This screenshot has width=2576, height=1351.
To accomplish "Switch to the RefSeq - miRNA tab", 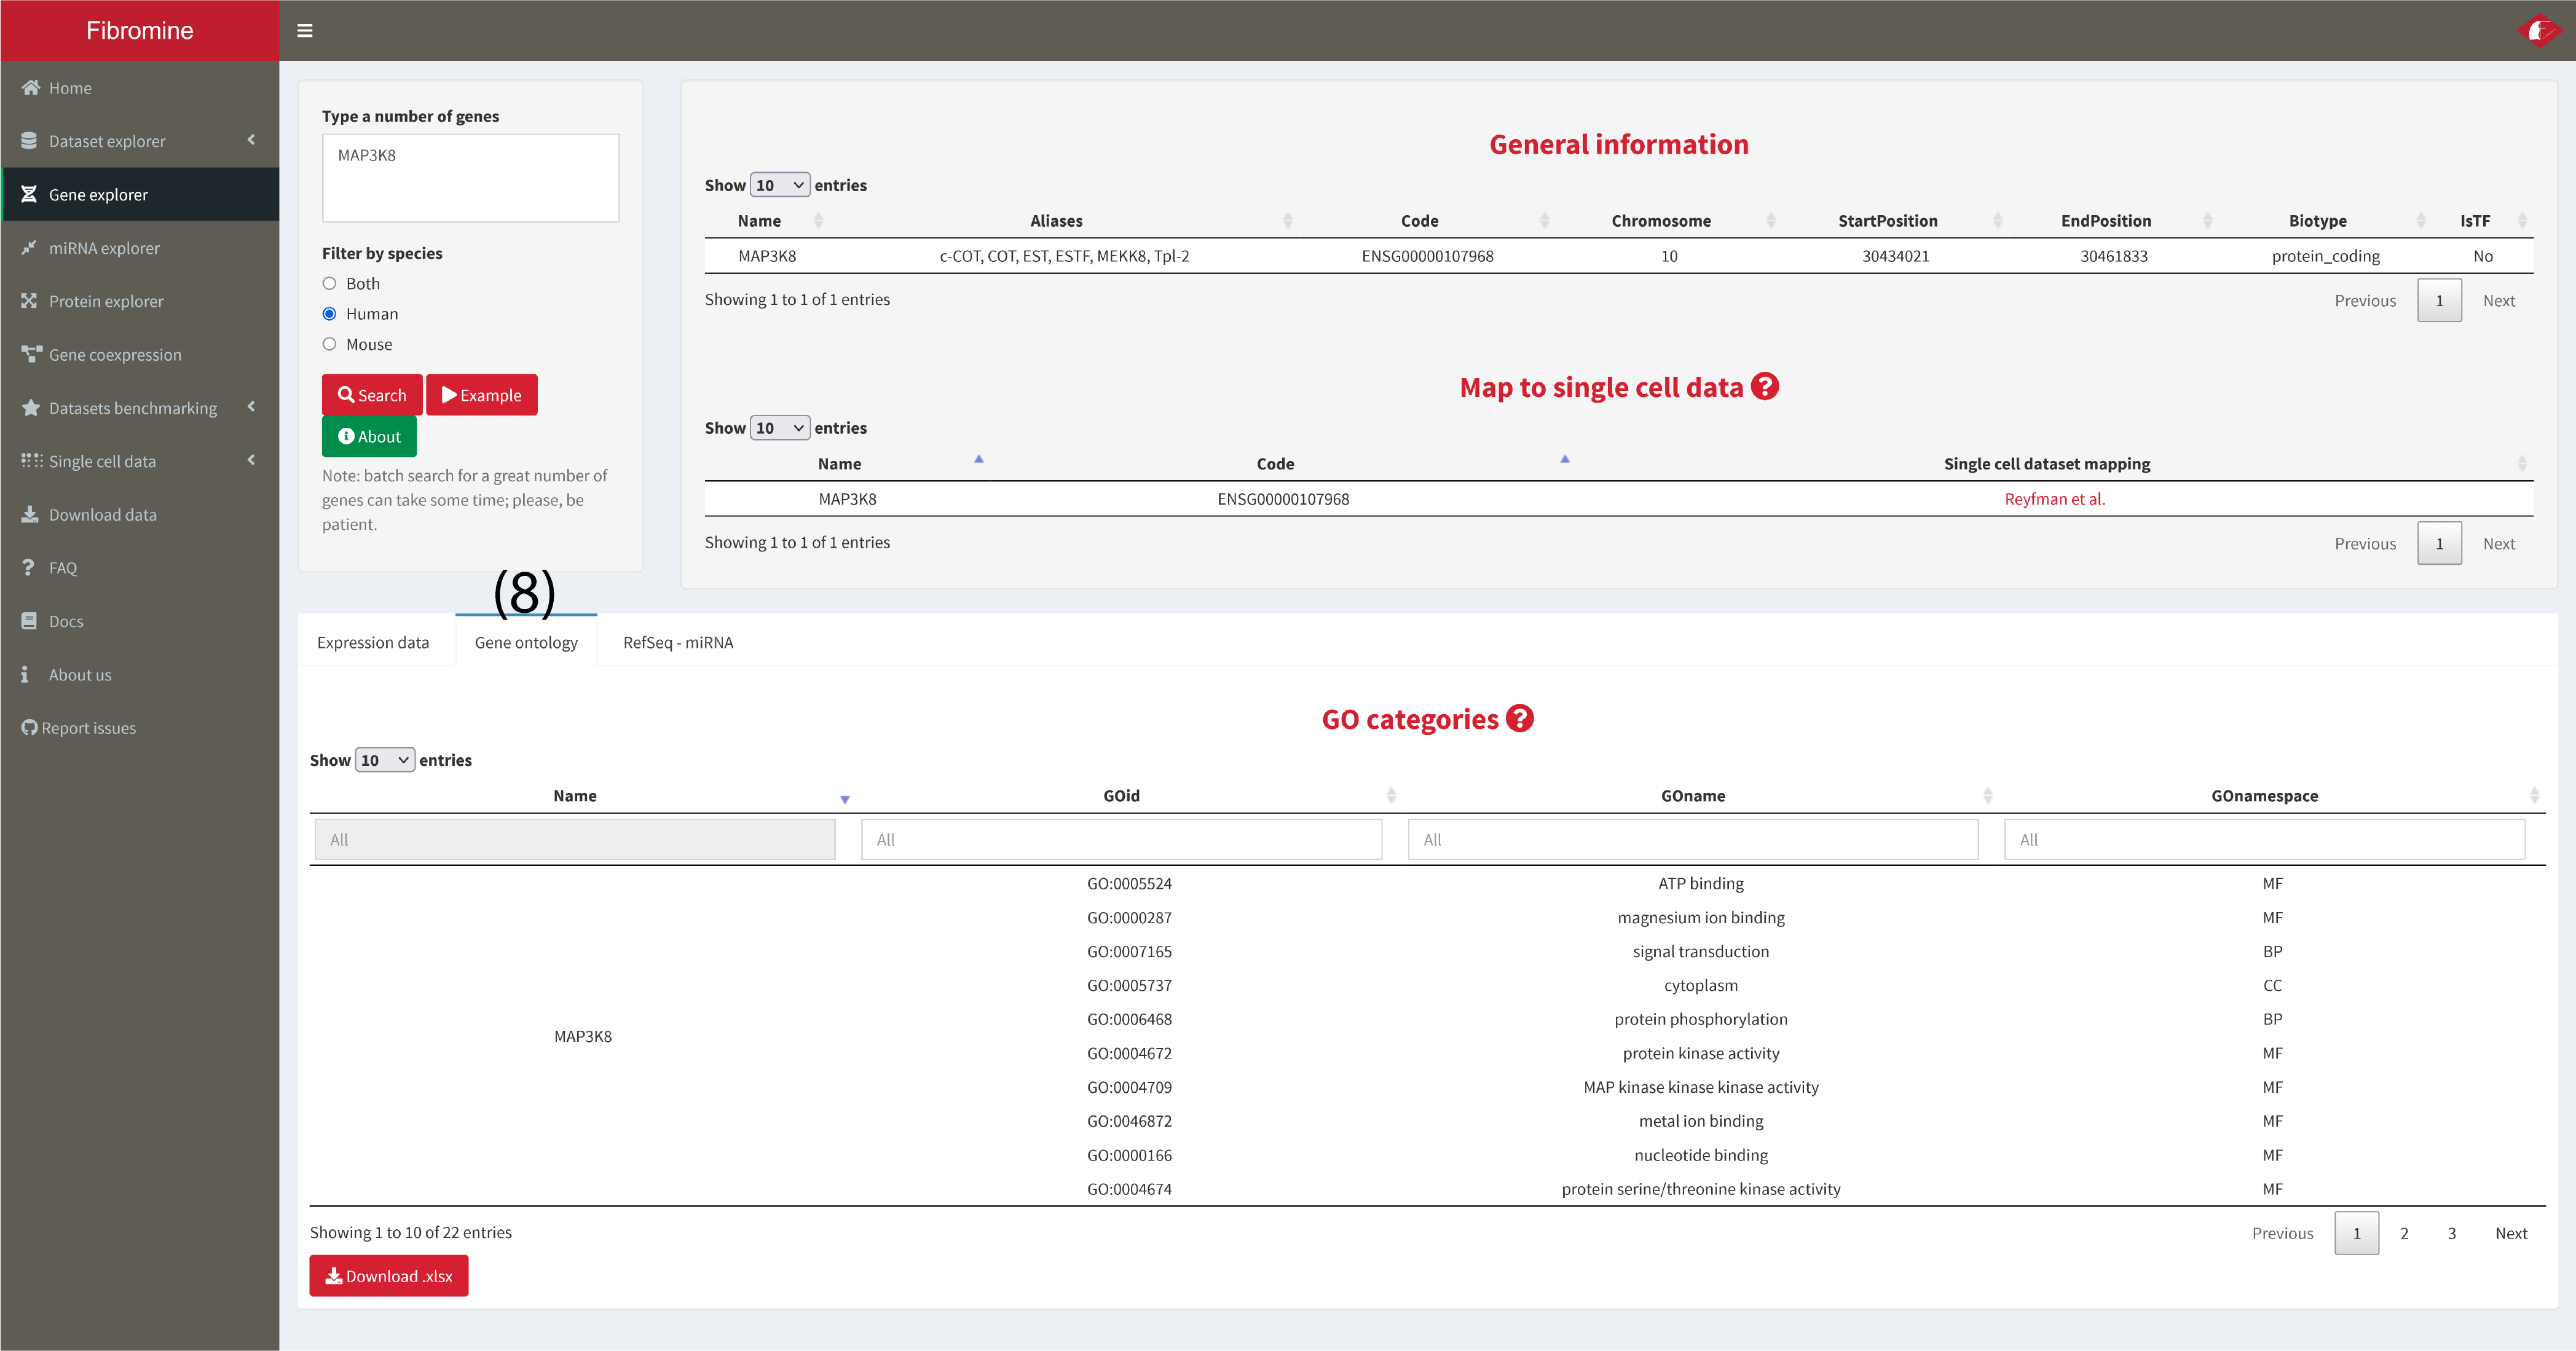I will 678,642.
